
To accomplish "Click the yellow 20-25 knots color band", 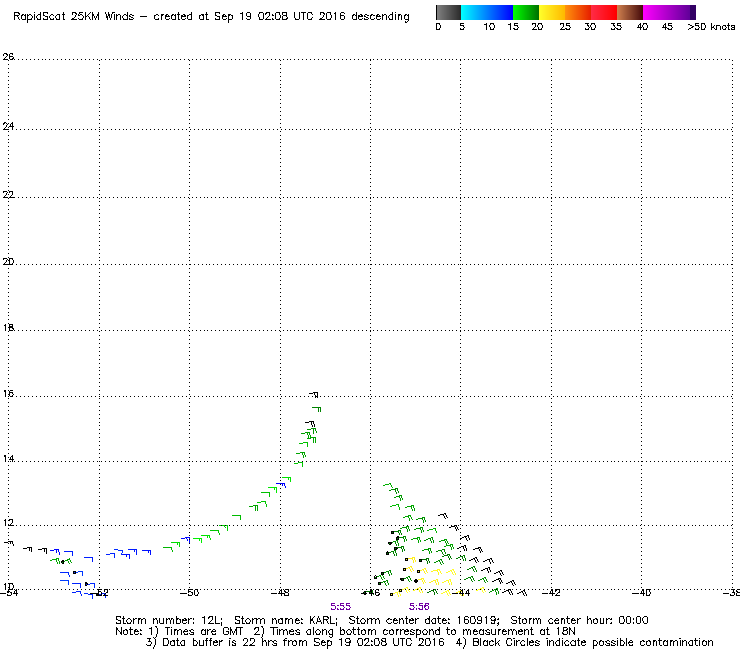I will [552, 12].
